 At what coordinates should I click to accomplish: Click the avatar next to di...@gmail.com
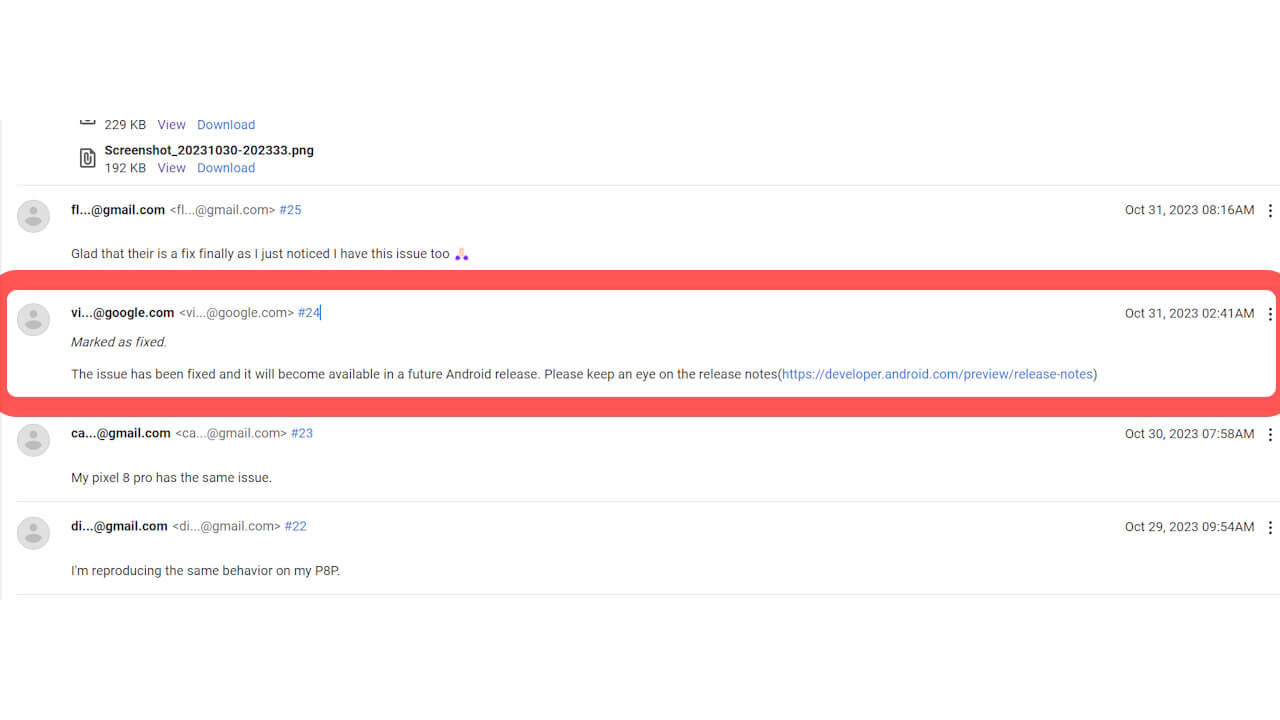click(x=33, y=533)
